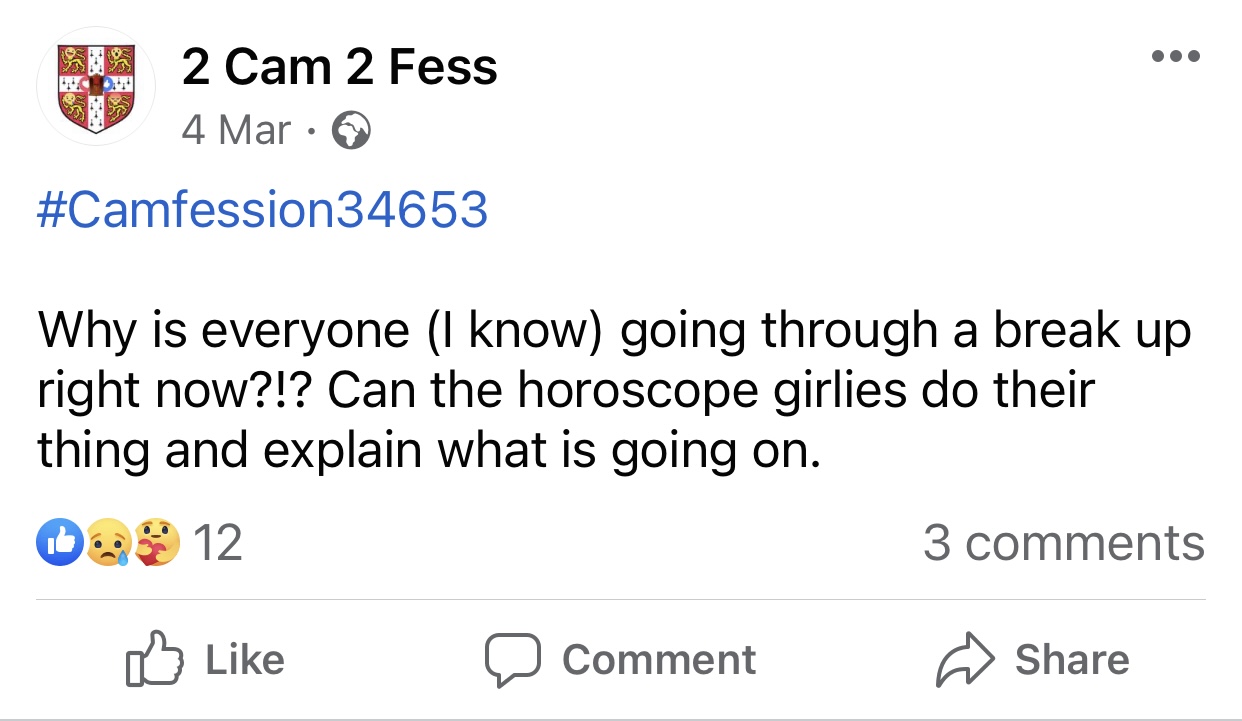Image resolution: width=1242 pixels, height=721 pixels.
Task: Tap the speech bubble comment icon
Action: [x=512, y=660]
